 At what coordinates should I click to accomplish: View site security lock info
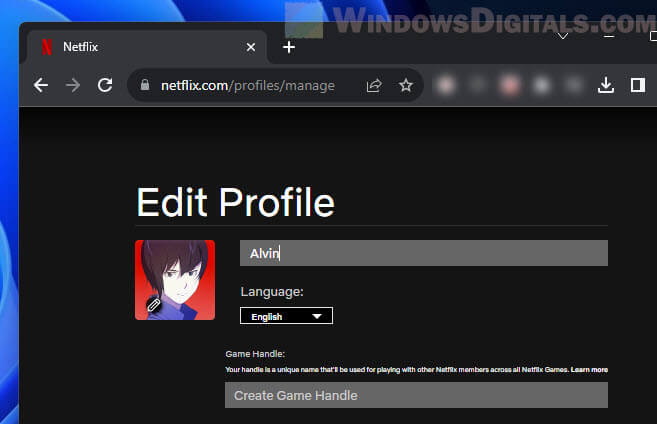pyautogui.click(x=145, y=85)
